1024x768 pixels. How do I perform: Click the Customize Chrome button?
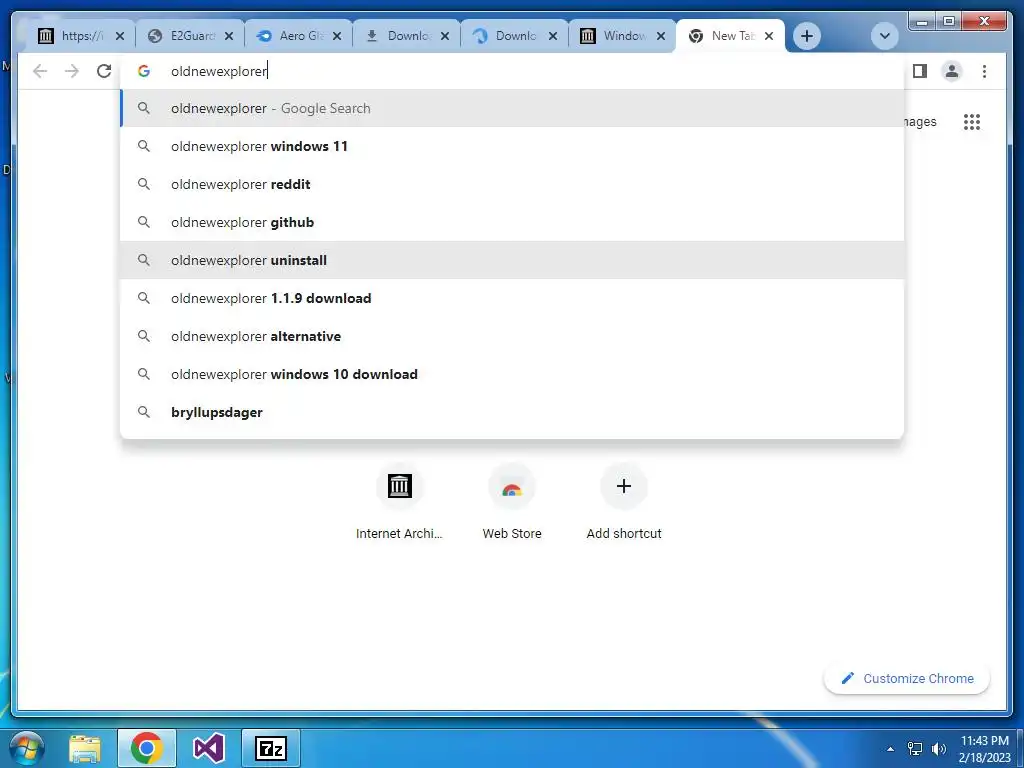907,679
